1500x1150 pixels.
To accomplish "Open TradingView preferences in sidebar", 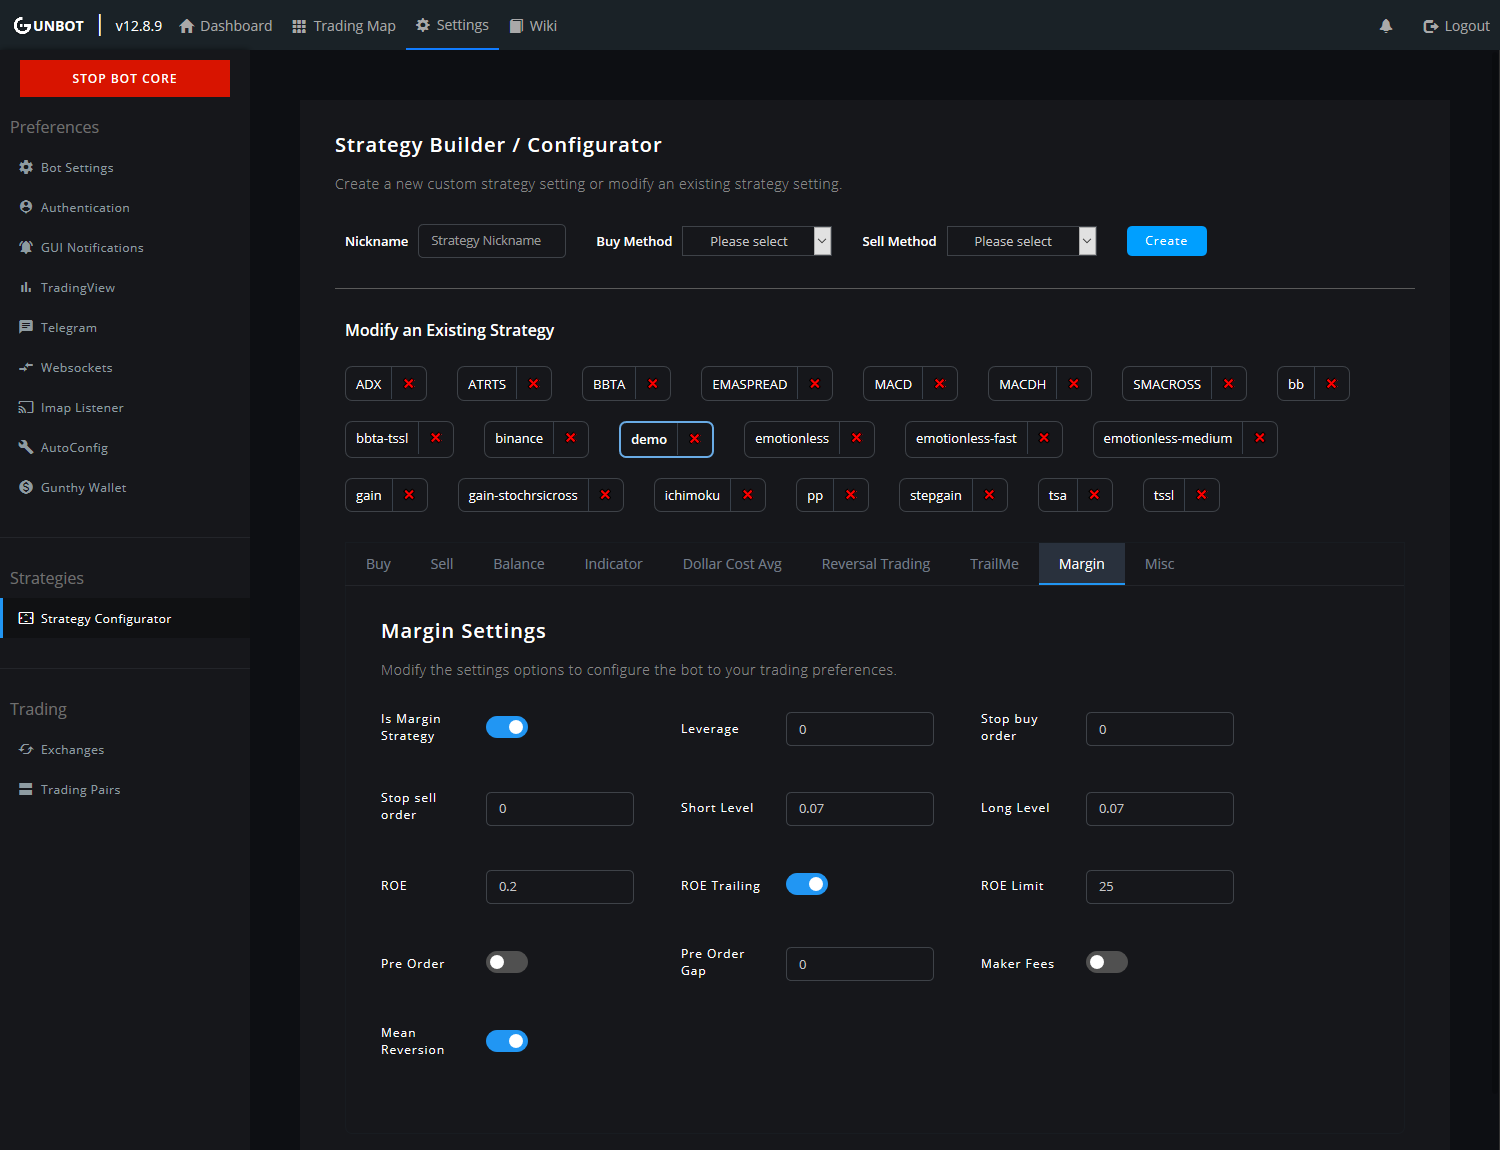I will [x=77, y=288].
